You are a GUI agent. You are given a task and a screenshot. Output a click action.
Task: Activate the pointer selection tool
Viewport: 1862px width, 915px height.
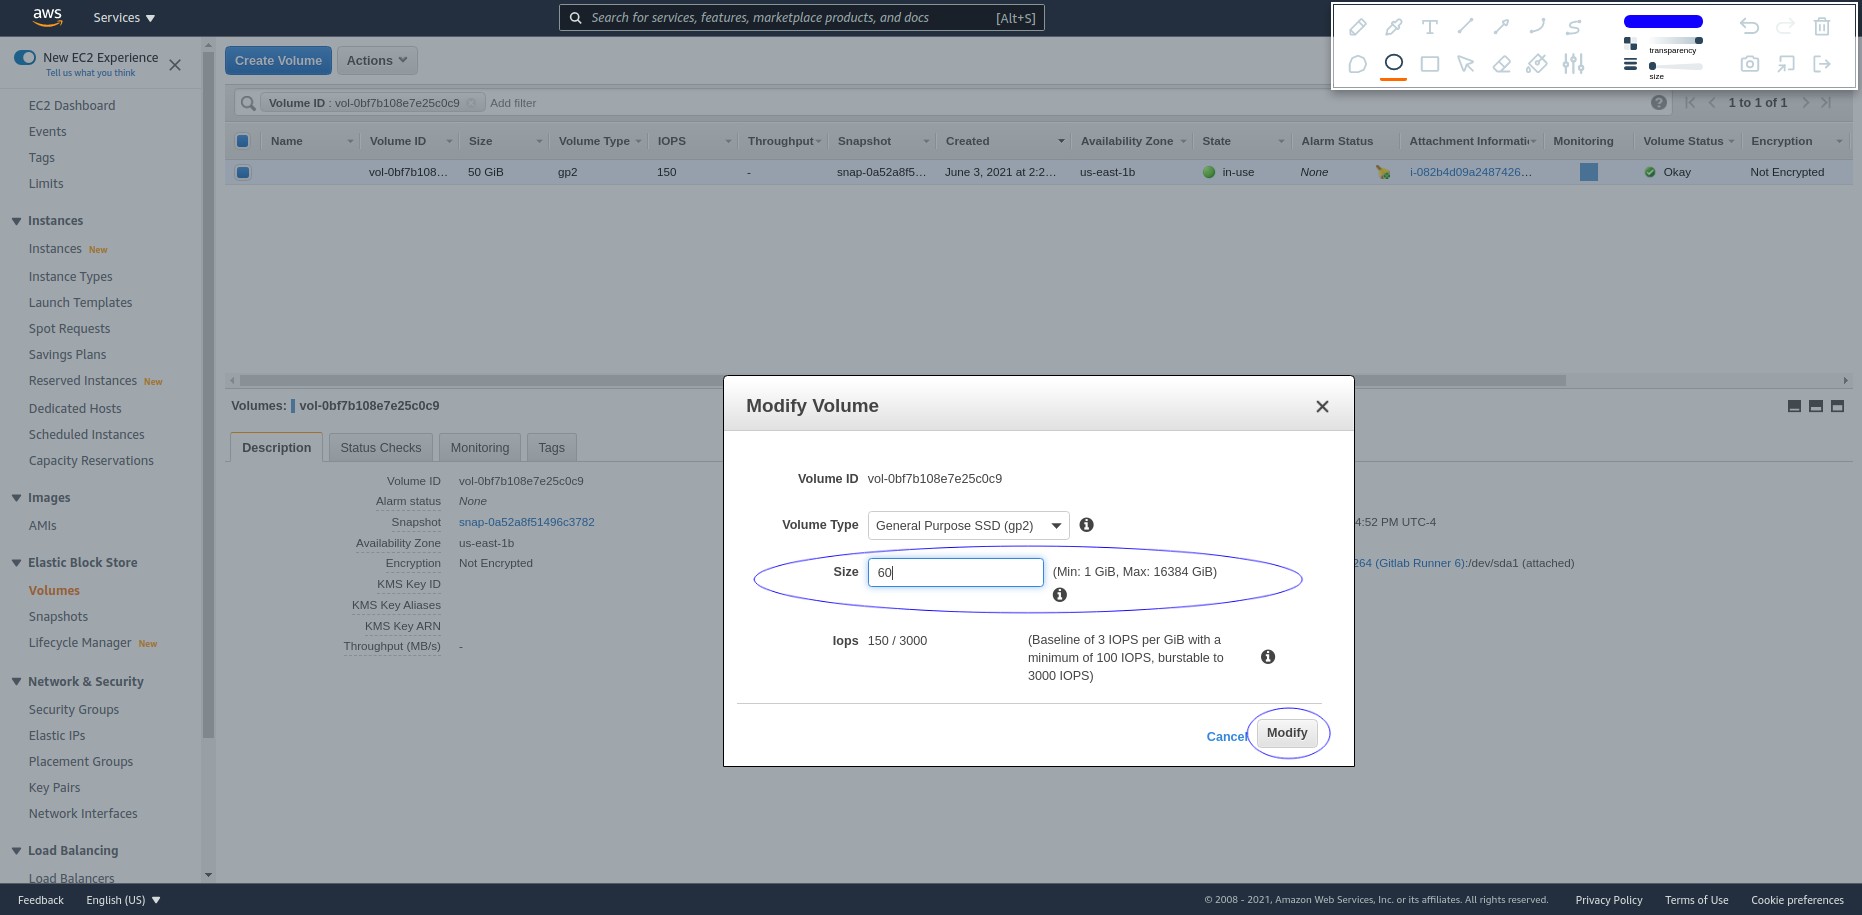(1466, 64)
